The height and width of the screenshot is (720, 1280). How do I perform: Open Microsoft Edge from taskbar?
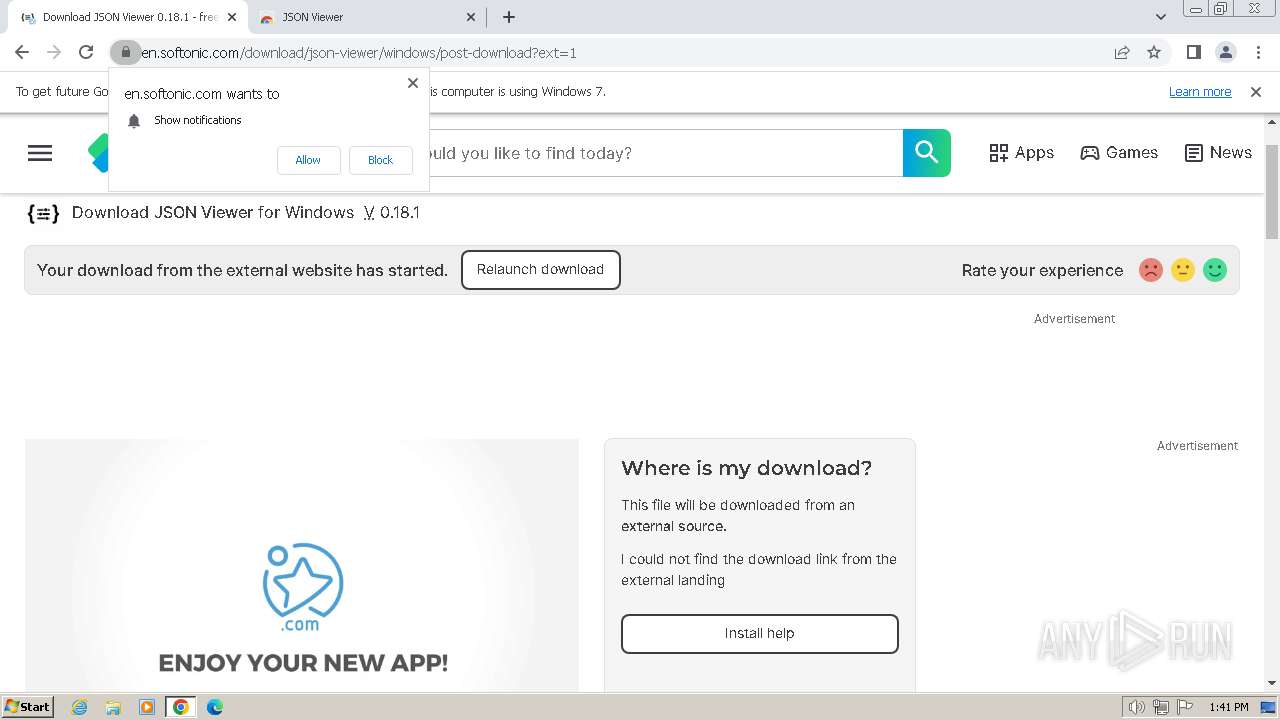215,707
